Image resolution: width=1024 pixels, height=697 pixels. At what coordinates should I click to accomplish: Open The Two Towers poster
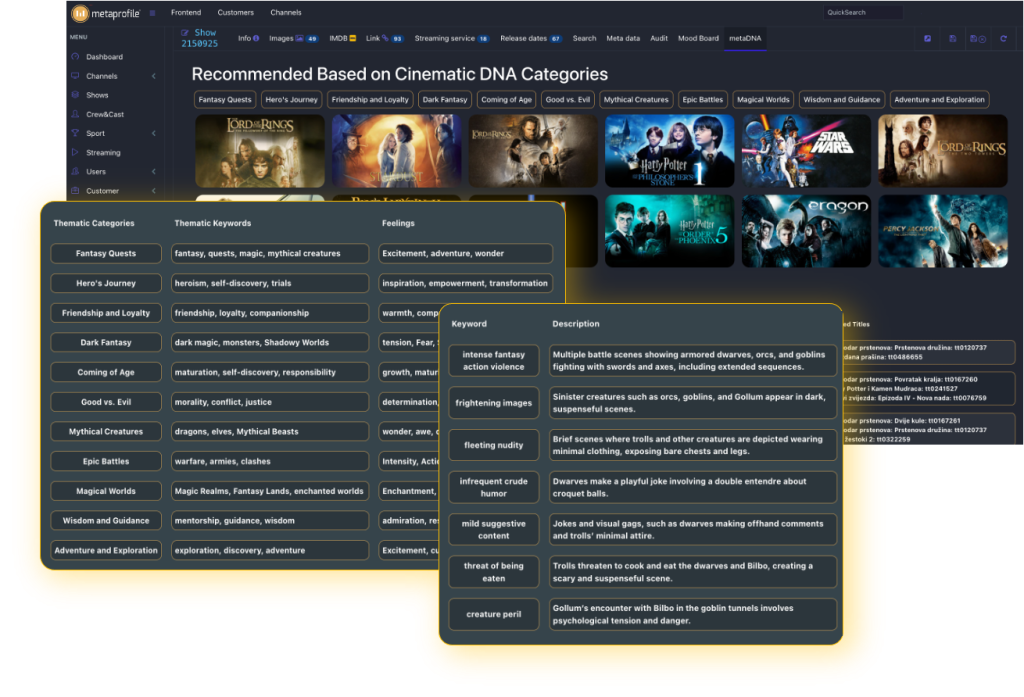942,152
